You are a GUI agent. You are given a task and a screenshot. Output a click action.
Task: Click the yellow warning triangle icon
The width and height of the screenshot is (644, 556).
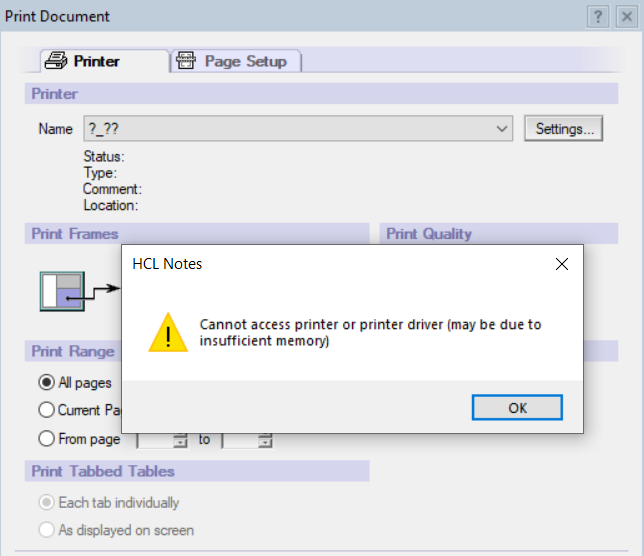pos(168,332)
